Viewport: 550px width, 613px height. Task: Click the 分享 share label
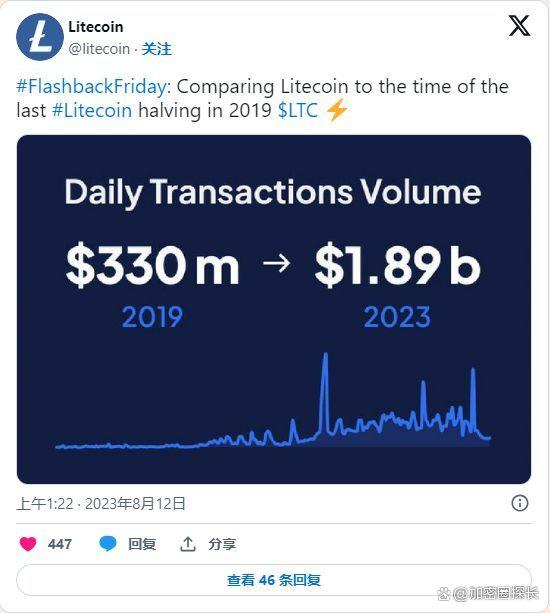(x=222, y=544)
